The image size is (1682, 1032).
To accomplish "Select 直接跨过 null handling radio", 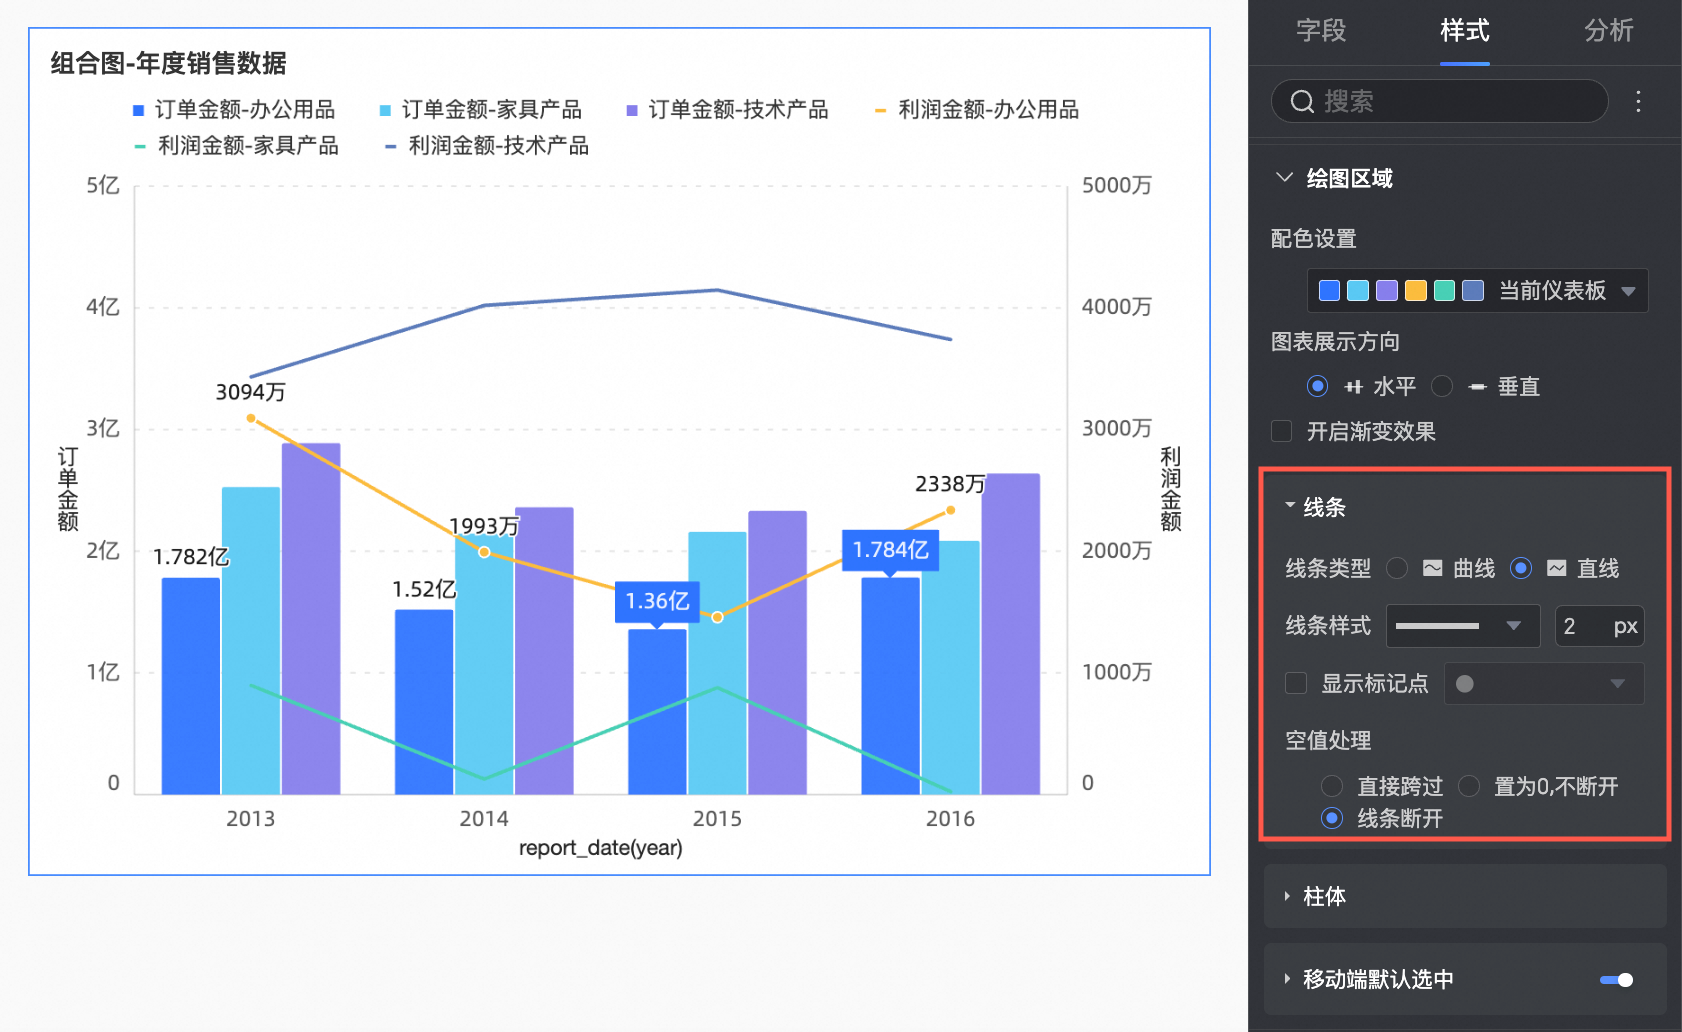I will coord(1332,786).
